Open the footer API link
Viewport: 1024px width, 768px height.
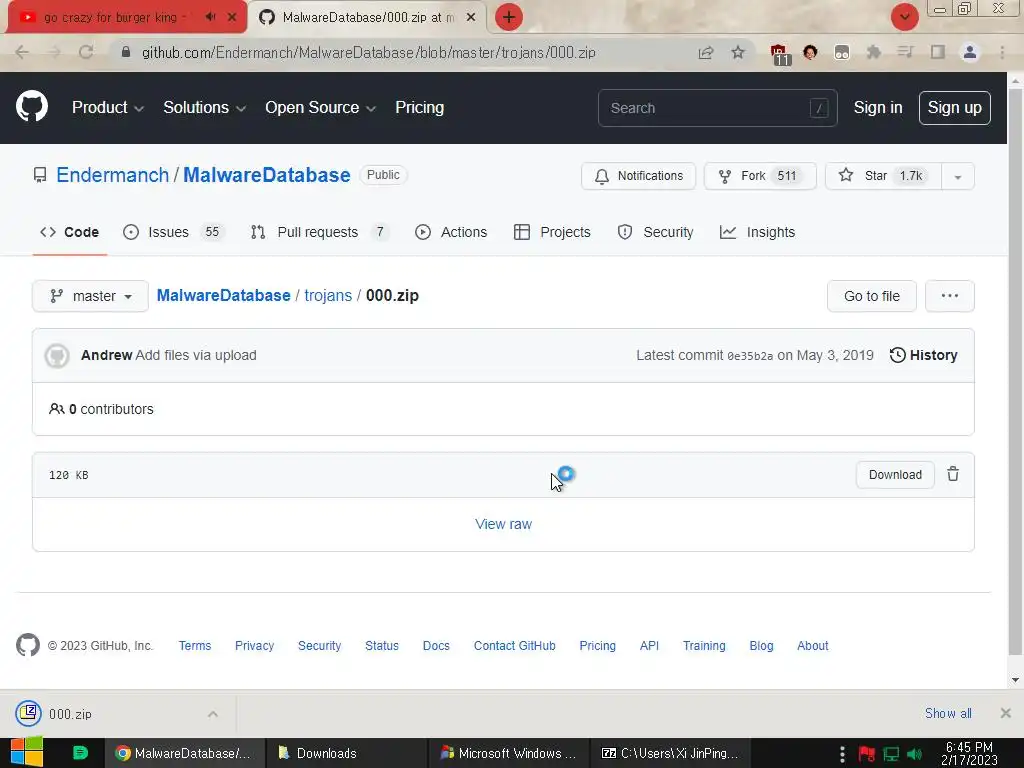click(648, 645)
